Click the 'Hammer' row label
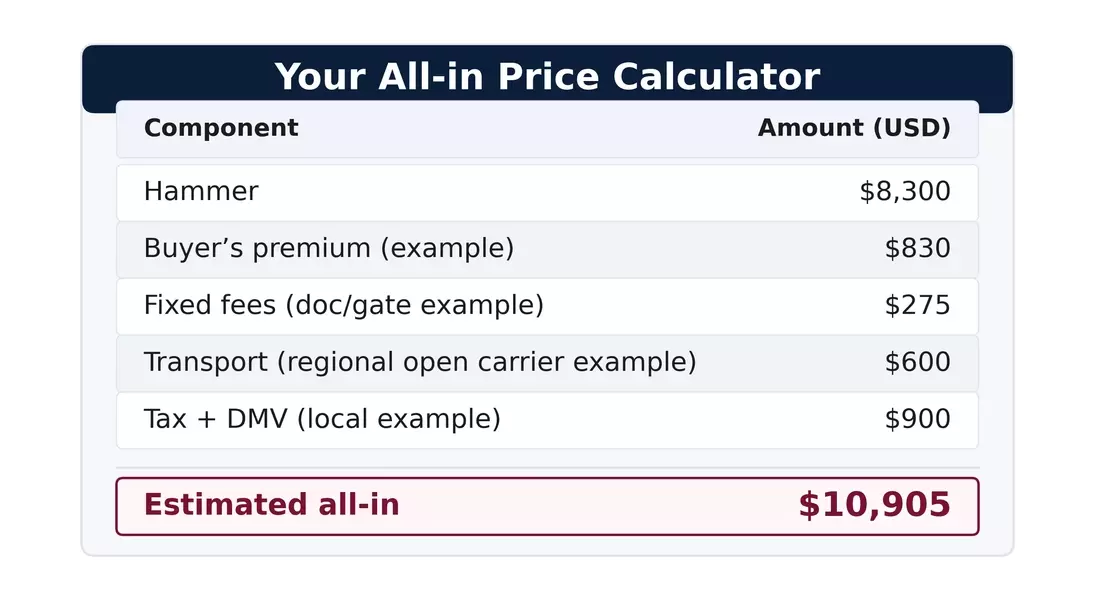Viewport: 1095px width, 600px height. pos(201,191)
